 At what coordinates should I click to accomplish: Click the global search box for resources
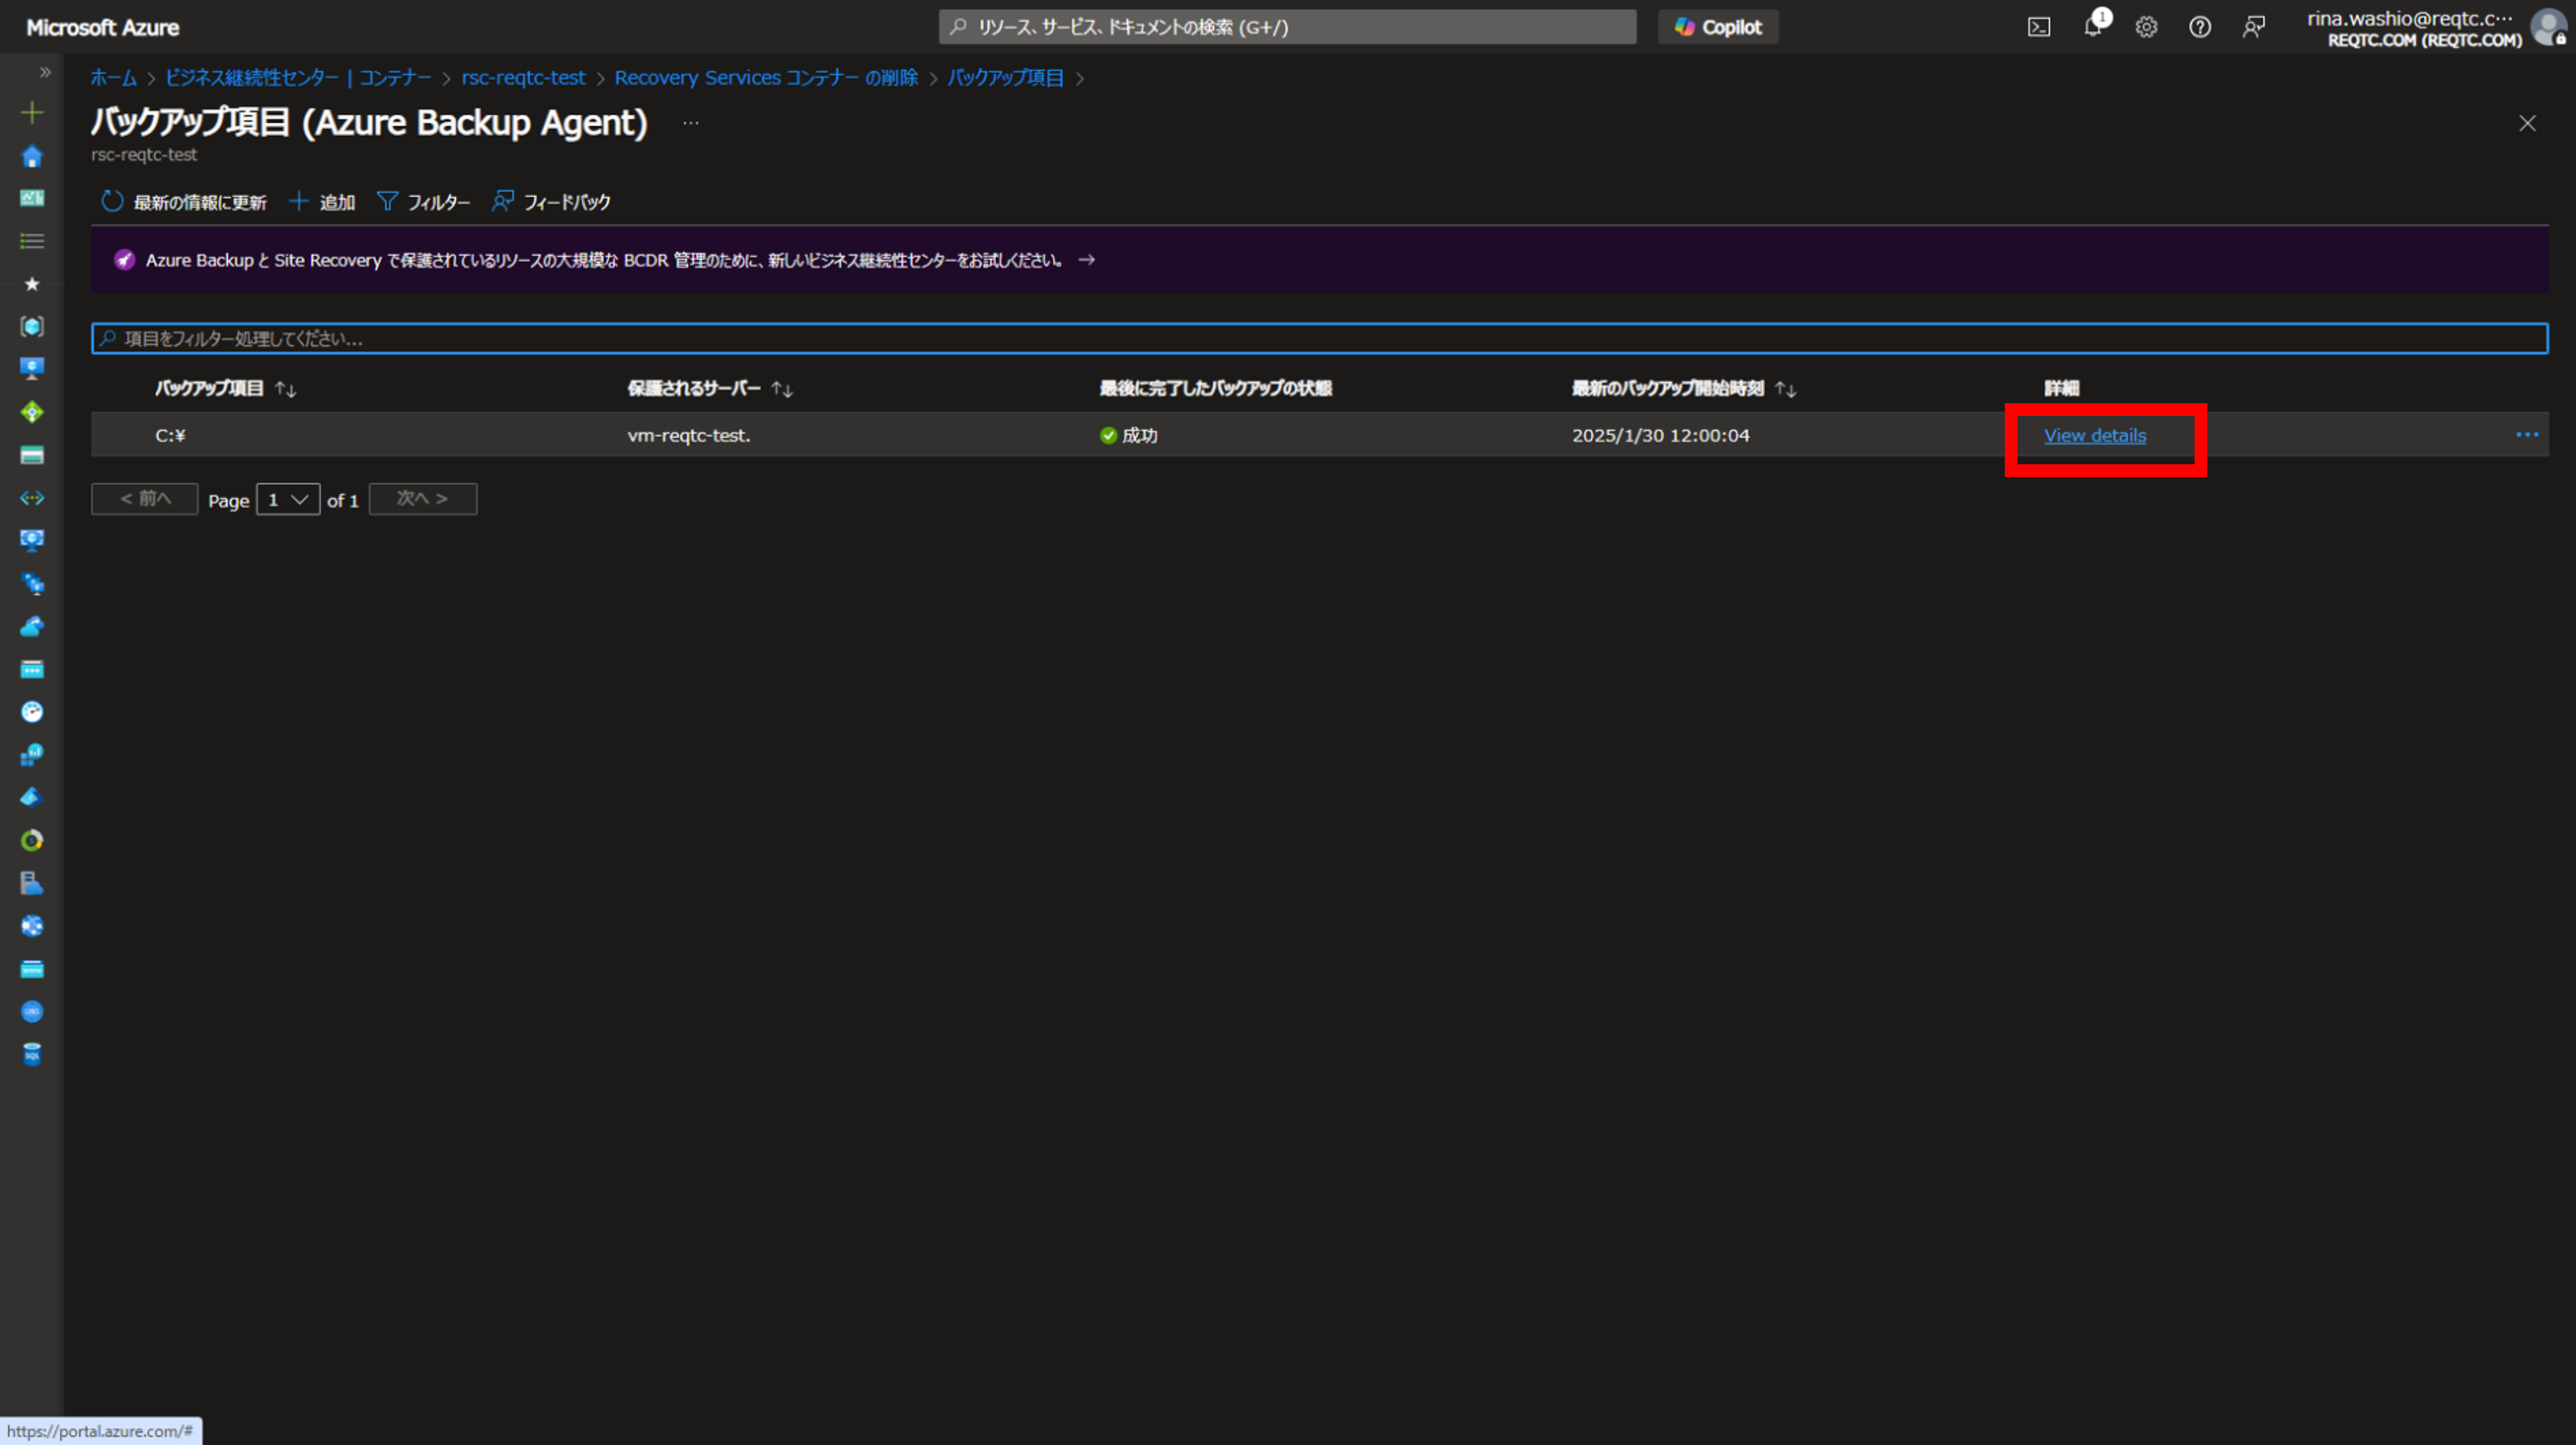[1287, 27]
